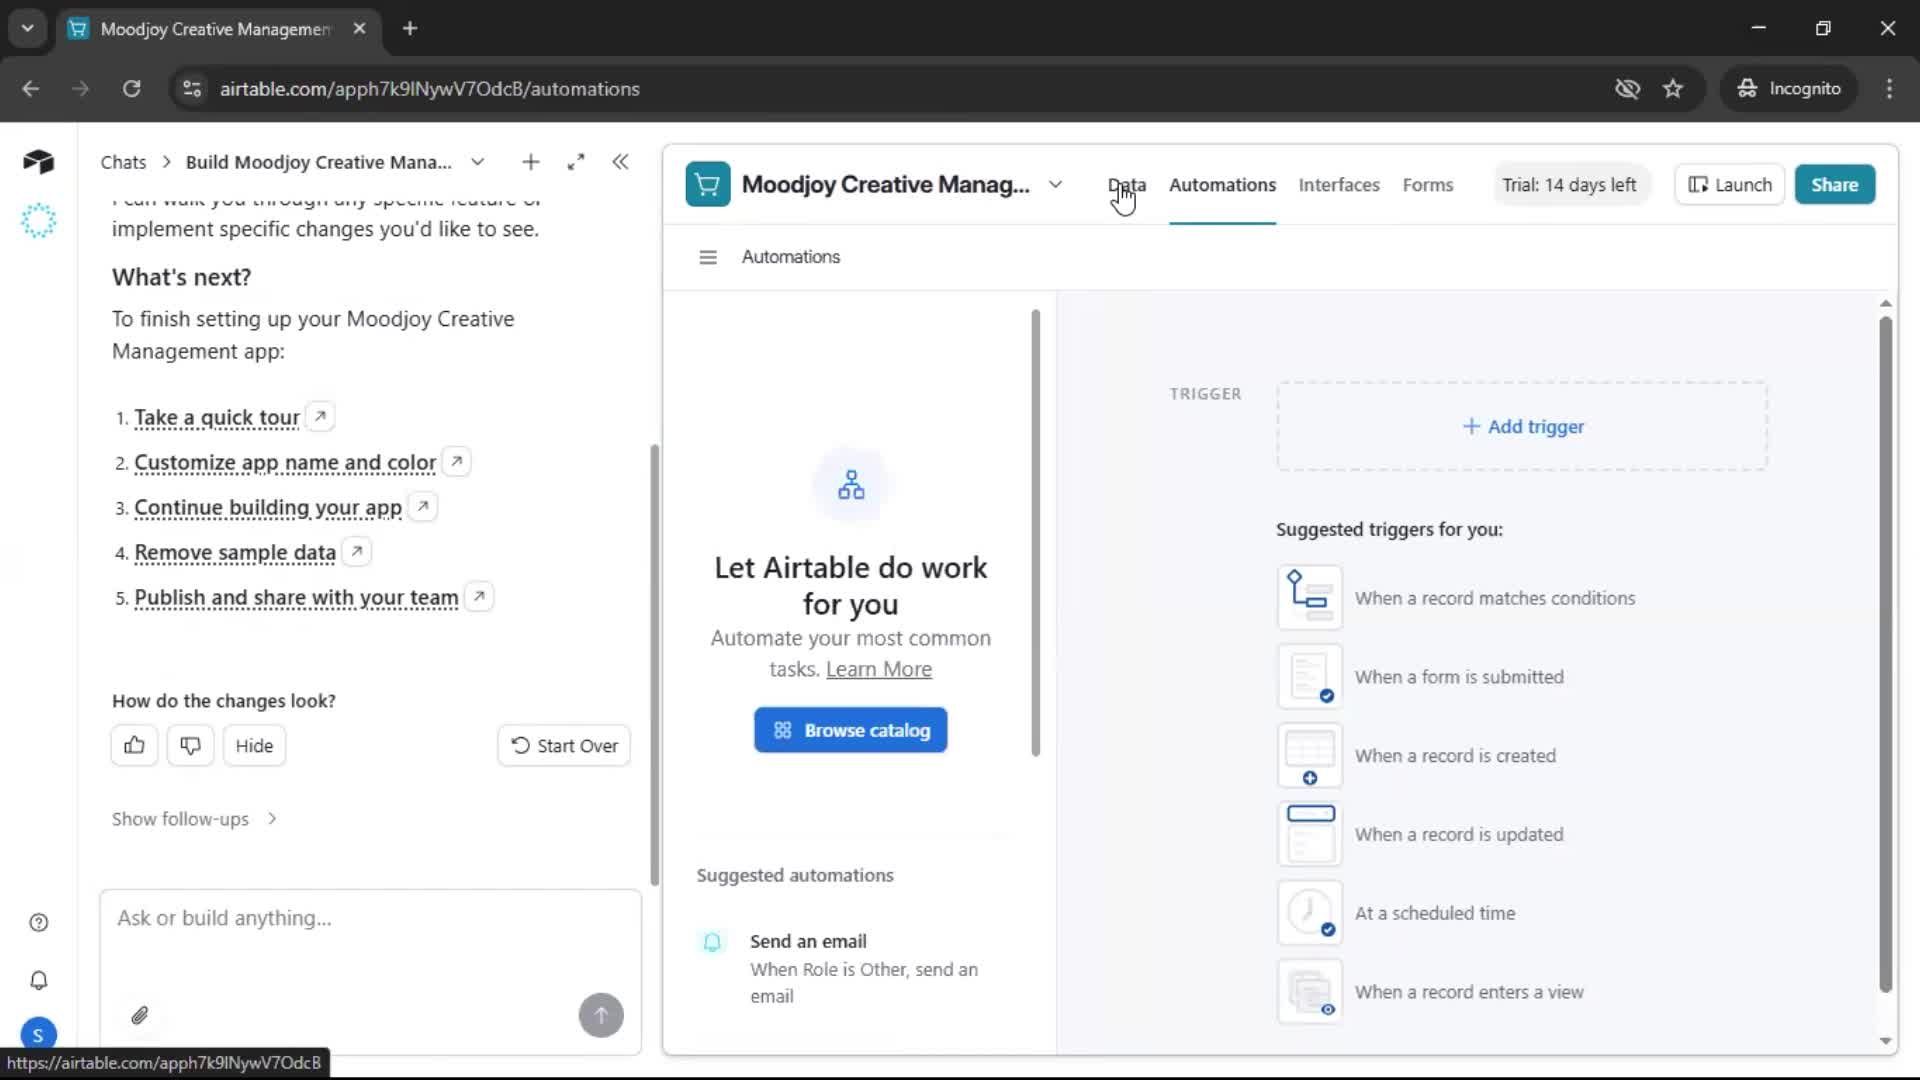Open the notifications bell icon
Viewport: 1920px width, 1080px height.
point(39,981)
